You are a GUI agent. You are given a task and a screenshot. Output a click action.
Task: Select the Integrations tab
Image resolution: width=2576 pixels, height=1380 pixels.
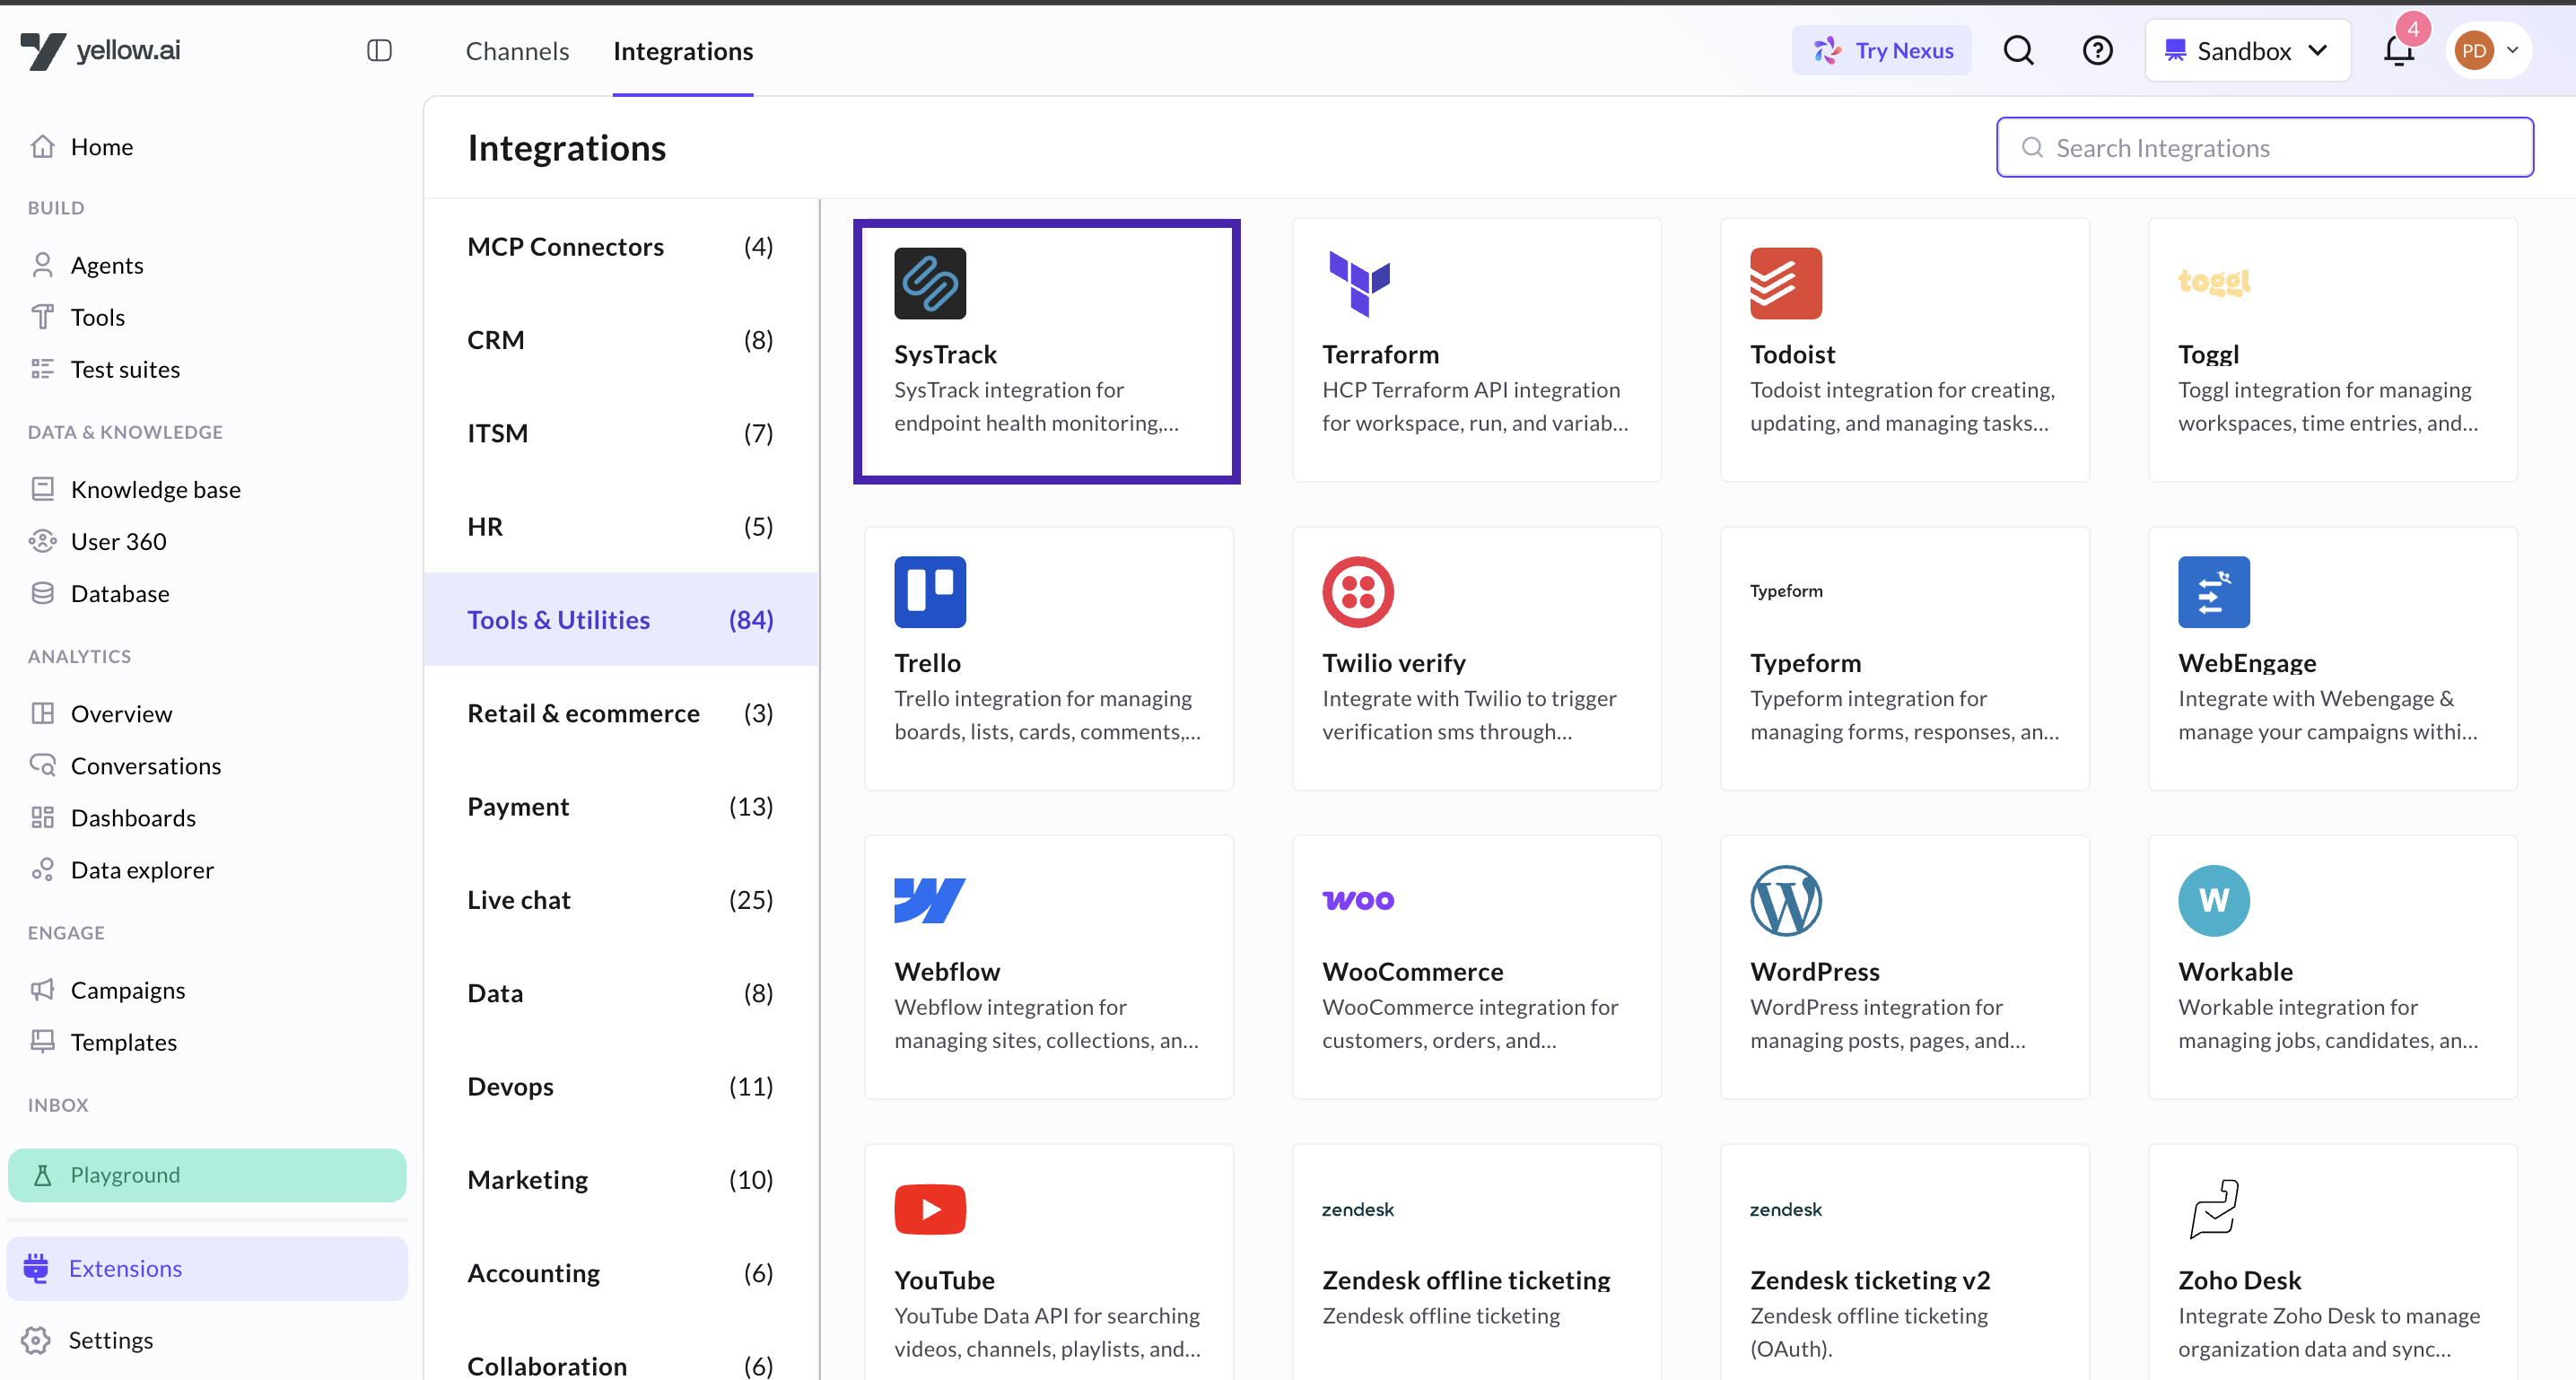click(x=683, y=51)
